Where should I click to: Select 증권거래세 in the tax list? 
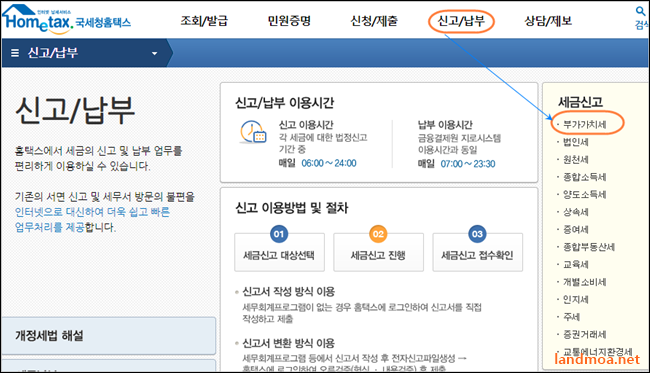[x=585, y=334]
